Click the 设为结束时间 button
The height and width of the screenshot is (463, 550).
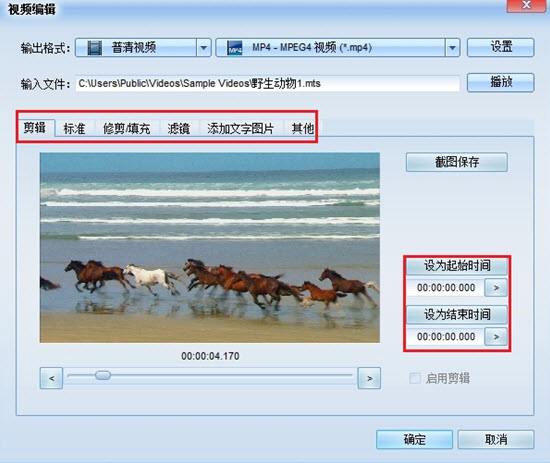point(457,315)
